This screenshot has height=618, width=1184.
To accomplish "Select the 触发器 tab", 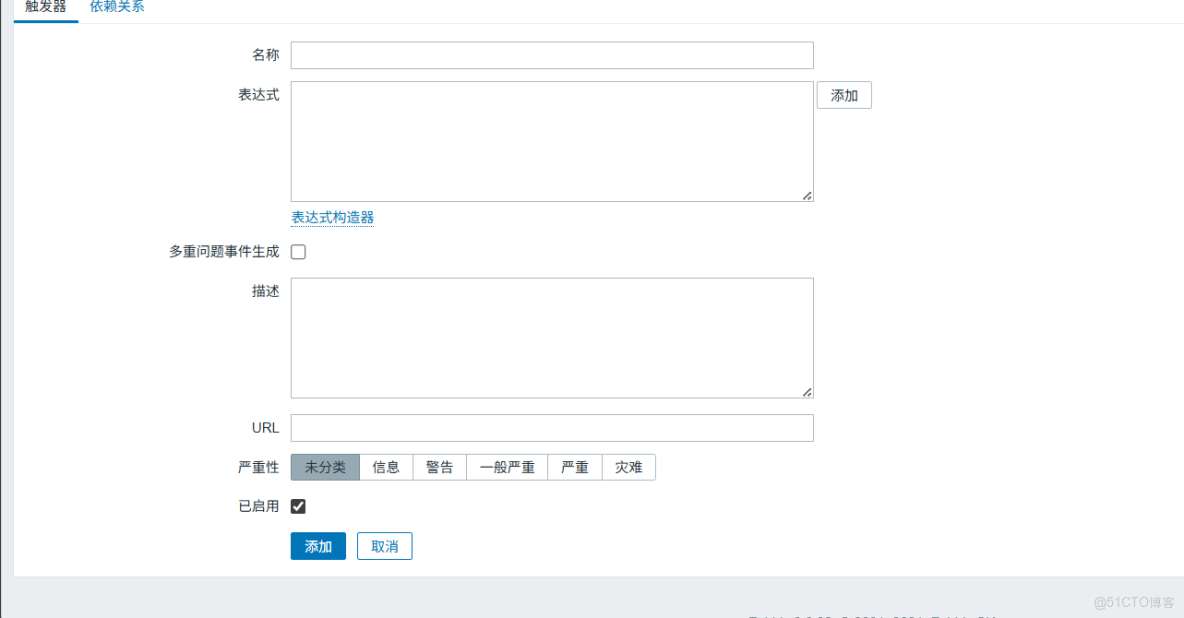I will tap(45, 7).
